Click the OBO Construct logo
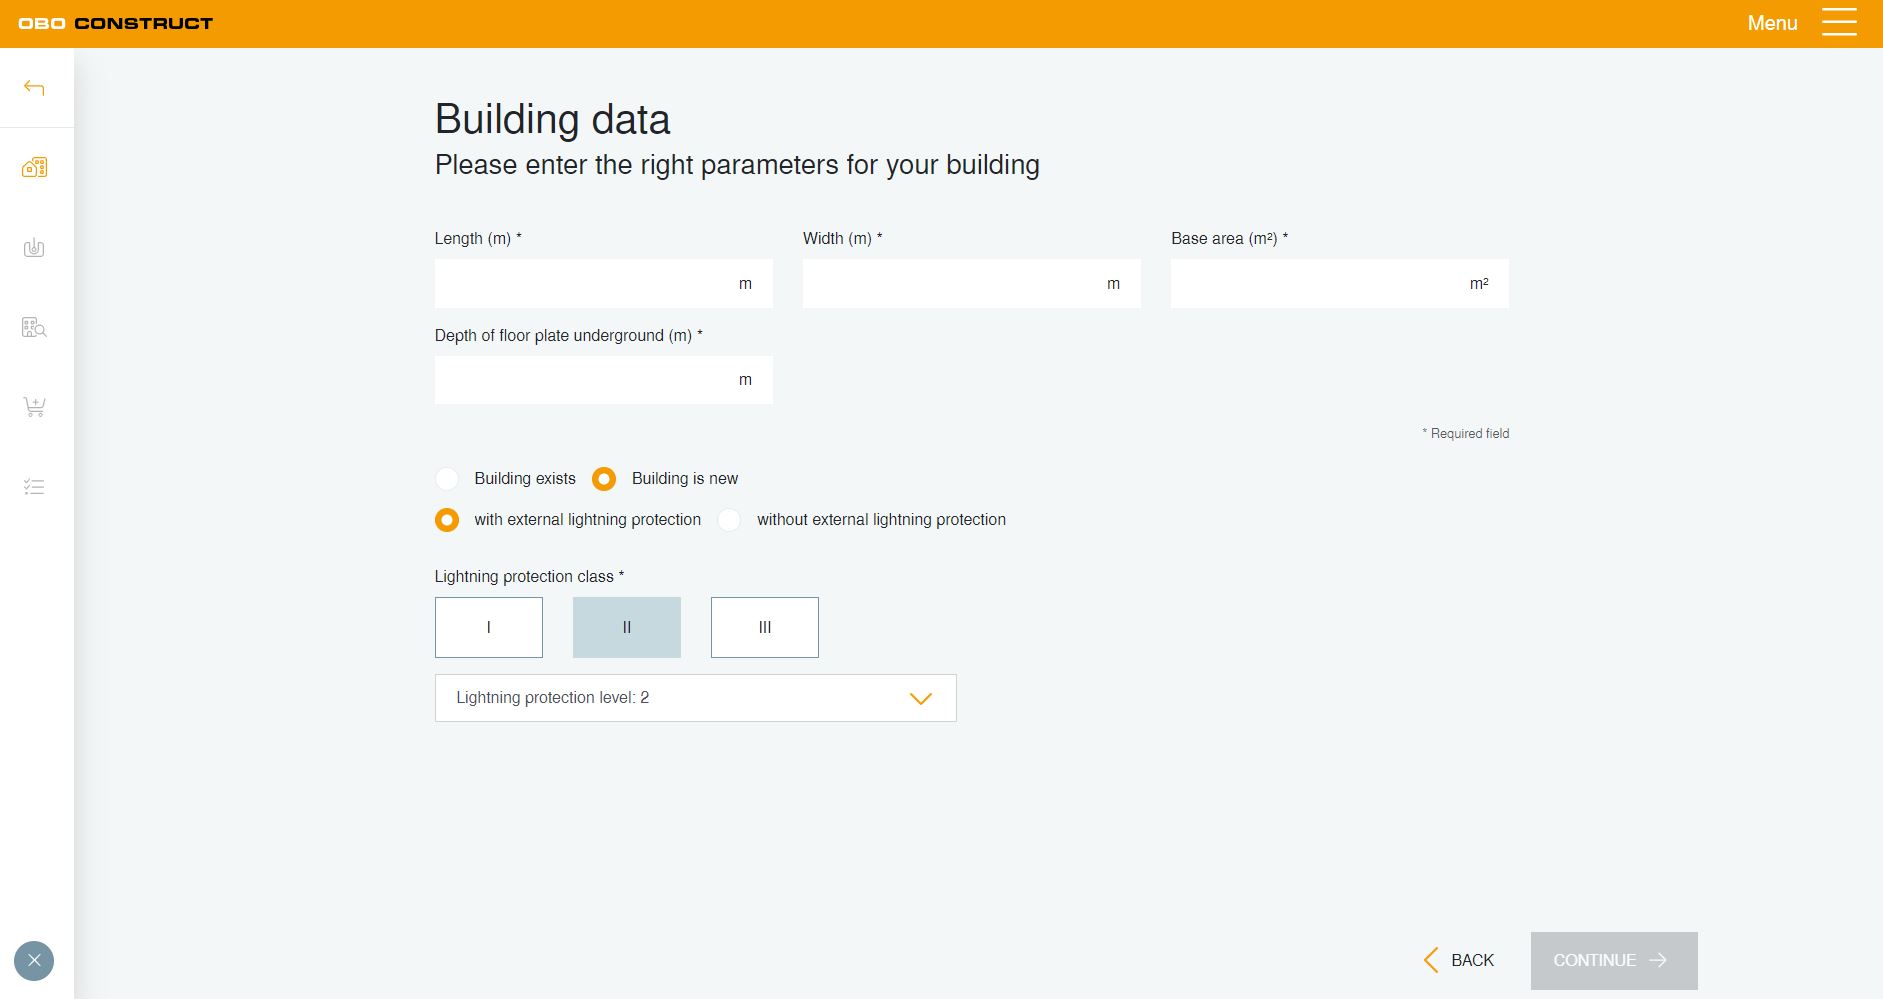This screenshot has height=999, width=1883. click(116, 23)
